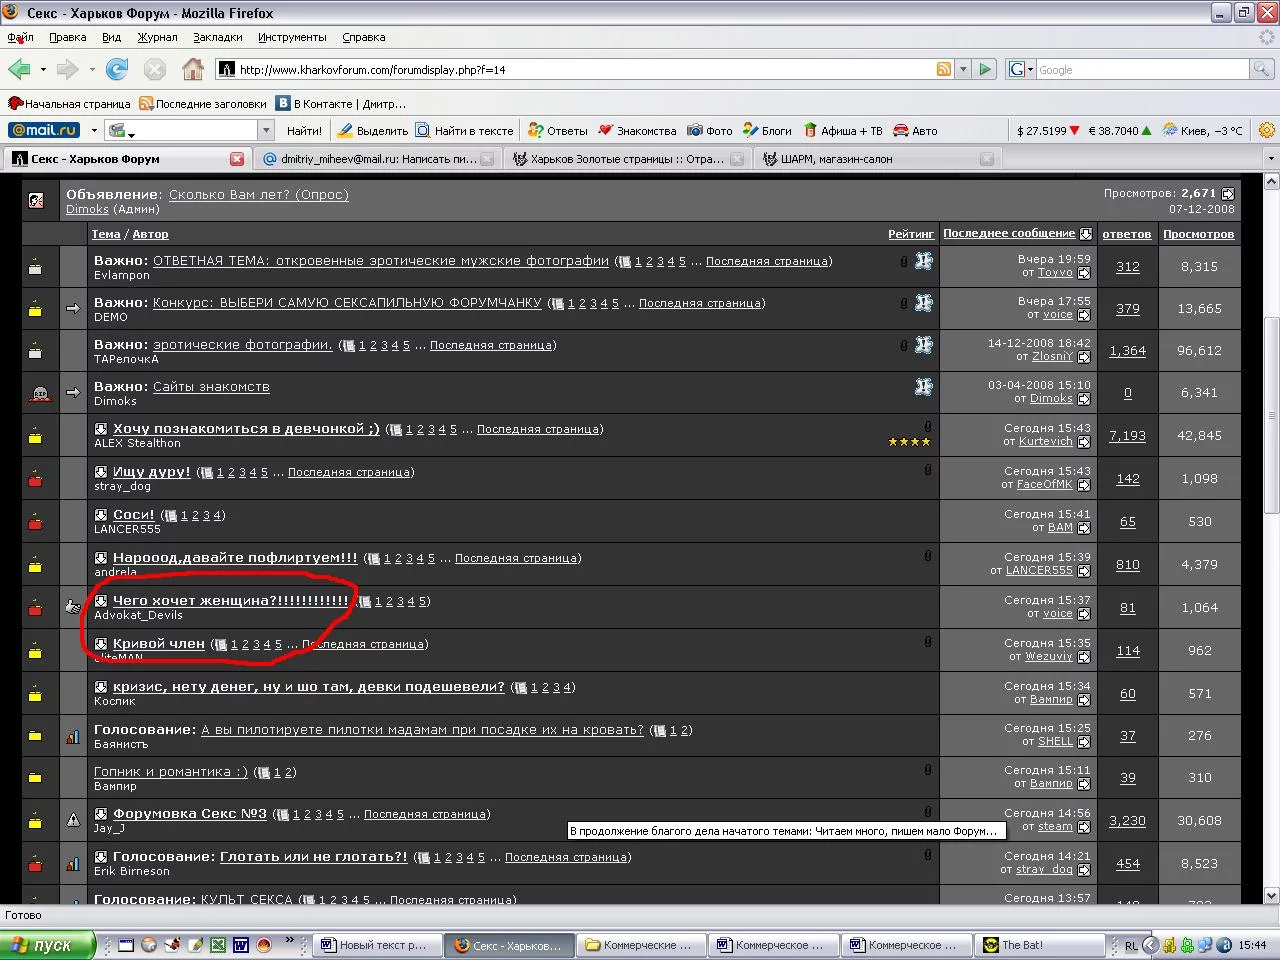Open the Журнал menu
This screenshot has width=1280, height=960.
[x=157, y=37]
